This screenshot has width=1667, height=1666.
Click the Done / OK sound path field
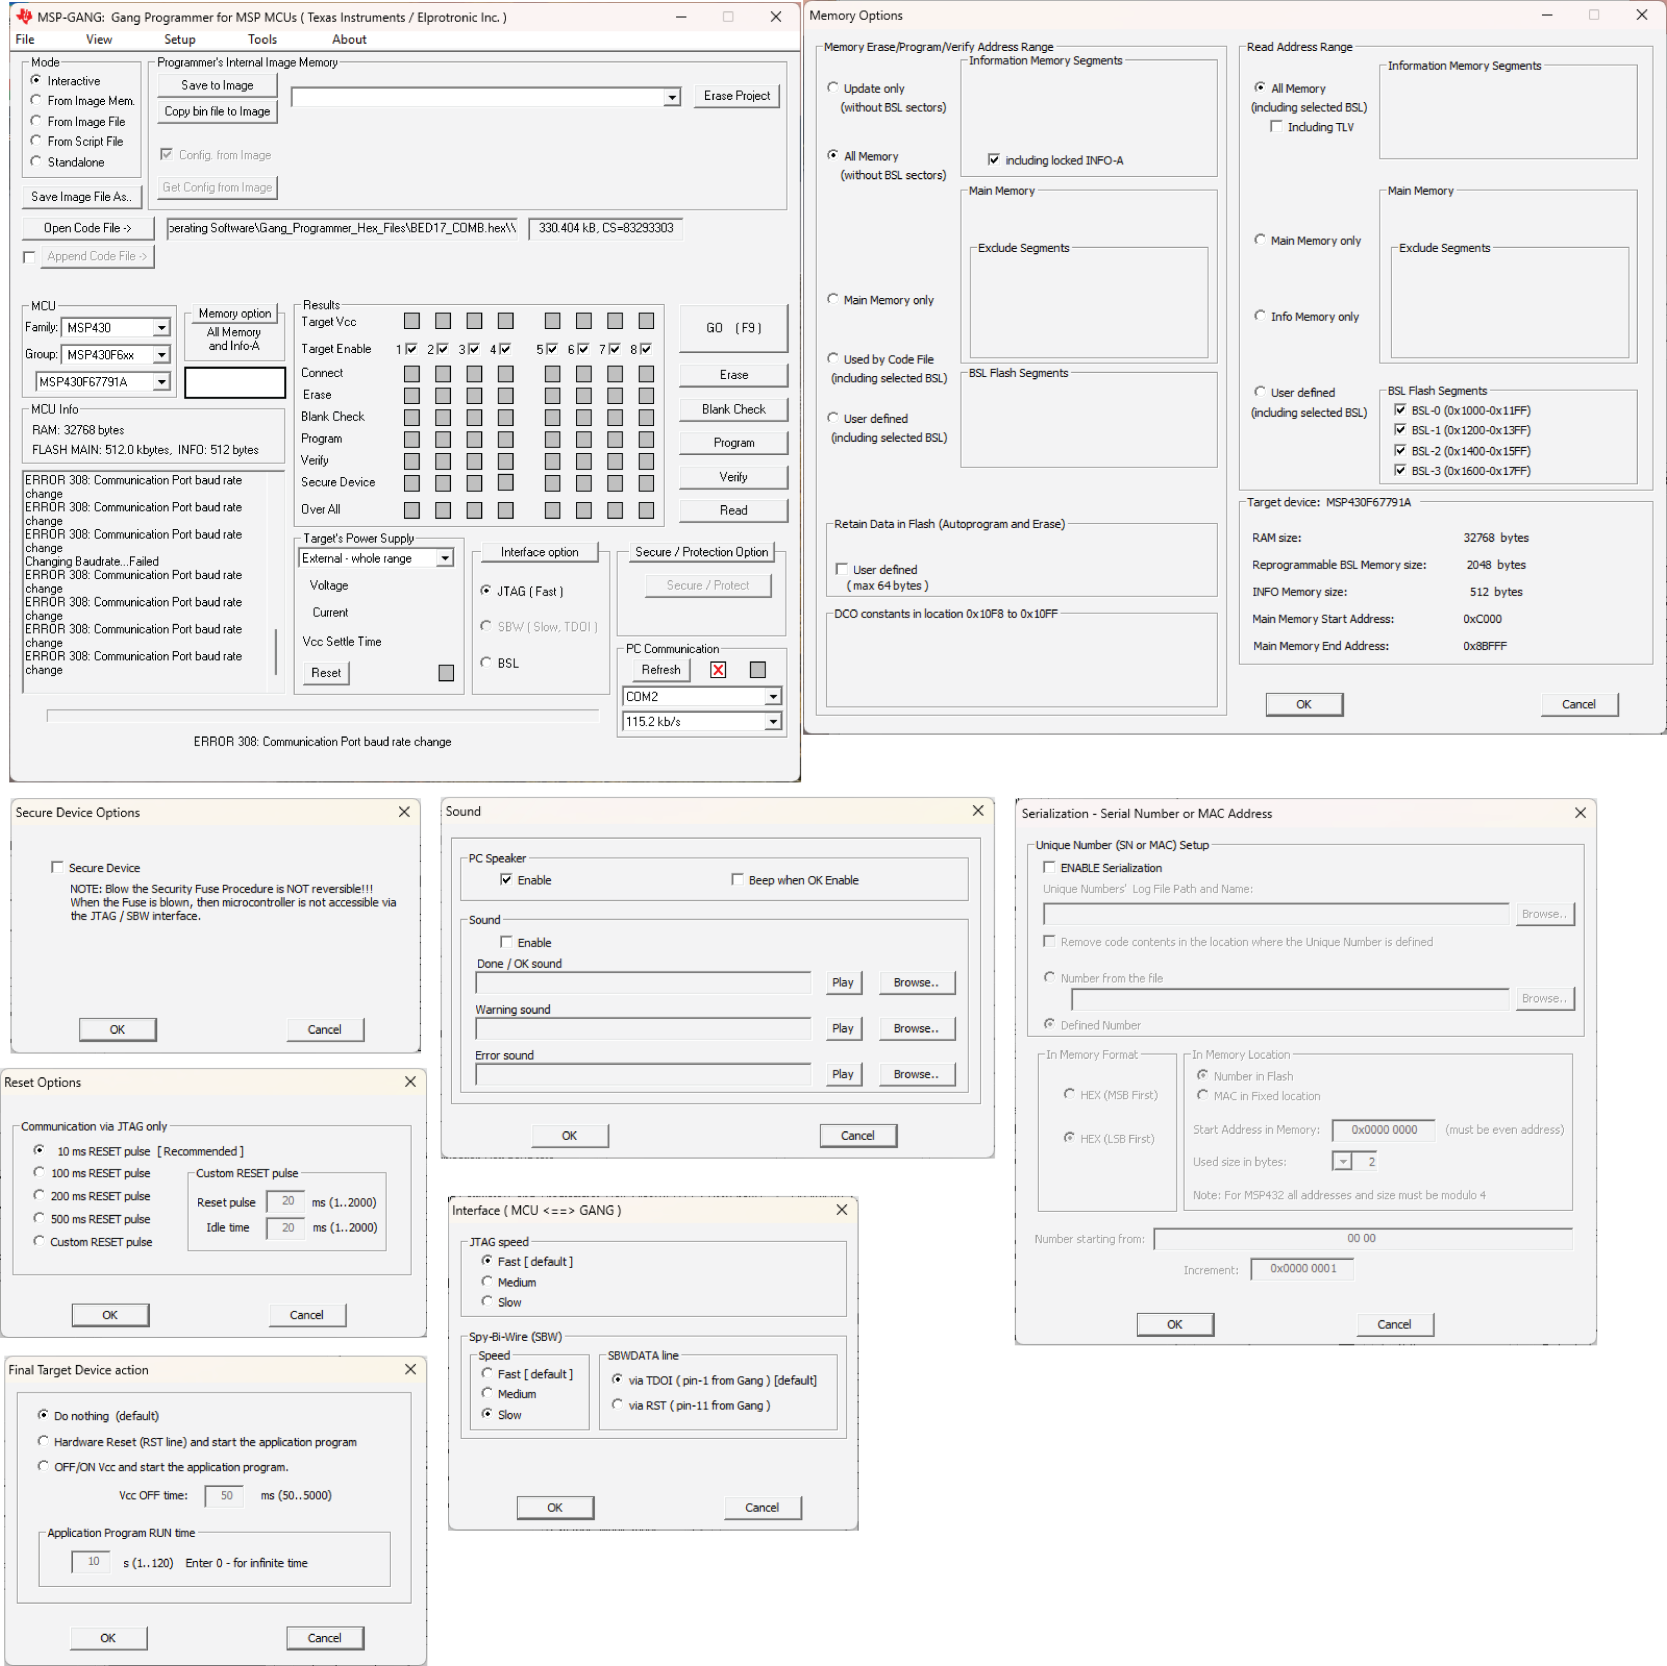coord(643,983)
